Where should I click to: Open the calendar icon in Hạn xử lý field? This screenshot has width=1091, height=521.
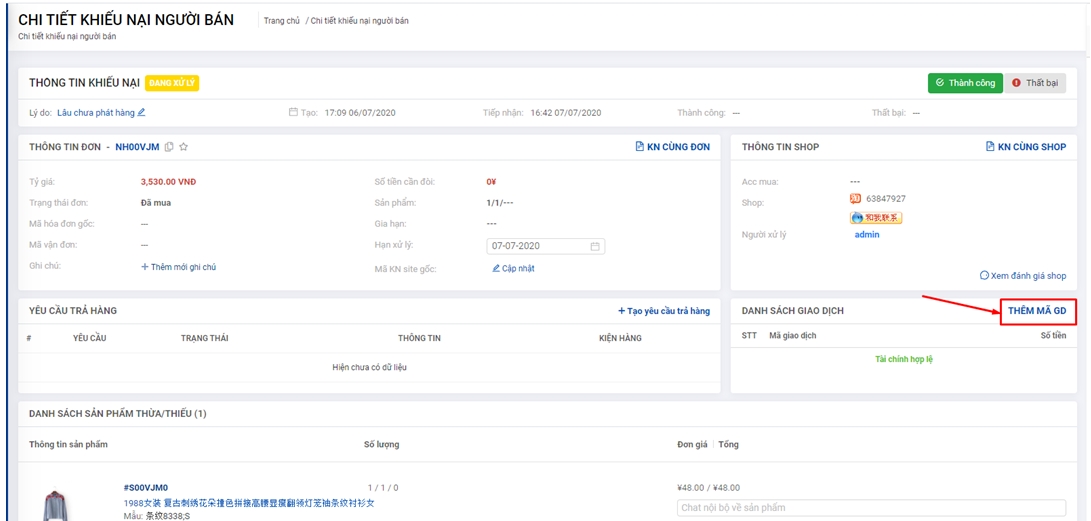click(x=595, y=246)
